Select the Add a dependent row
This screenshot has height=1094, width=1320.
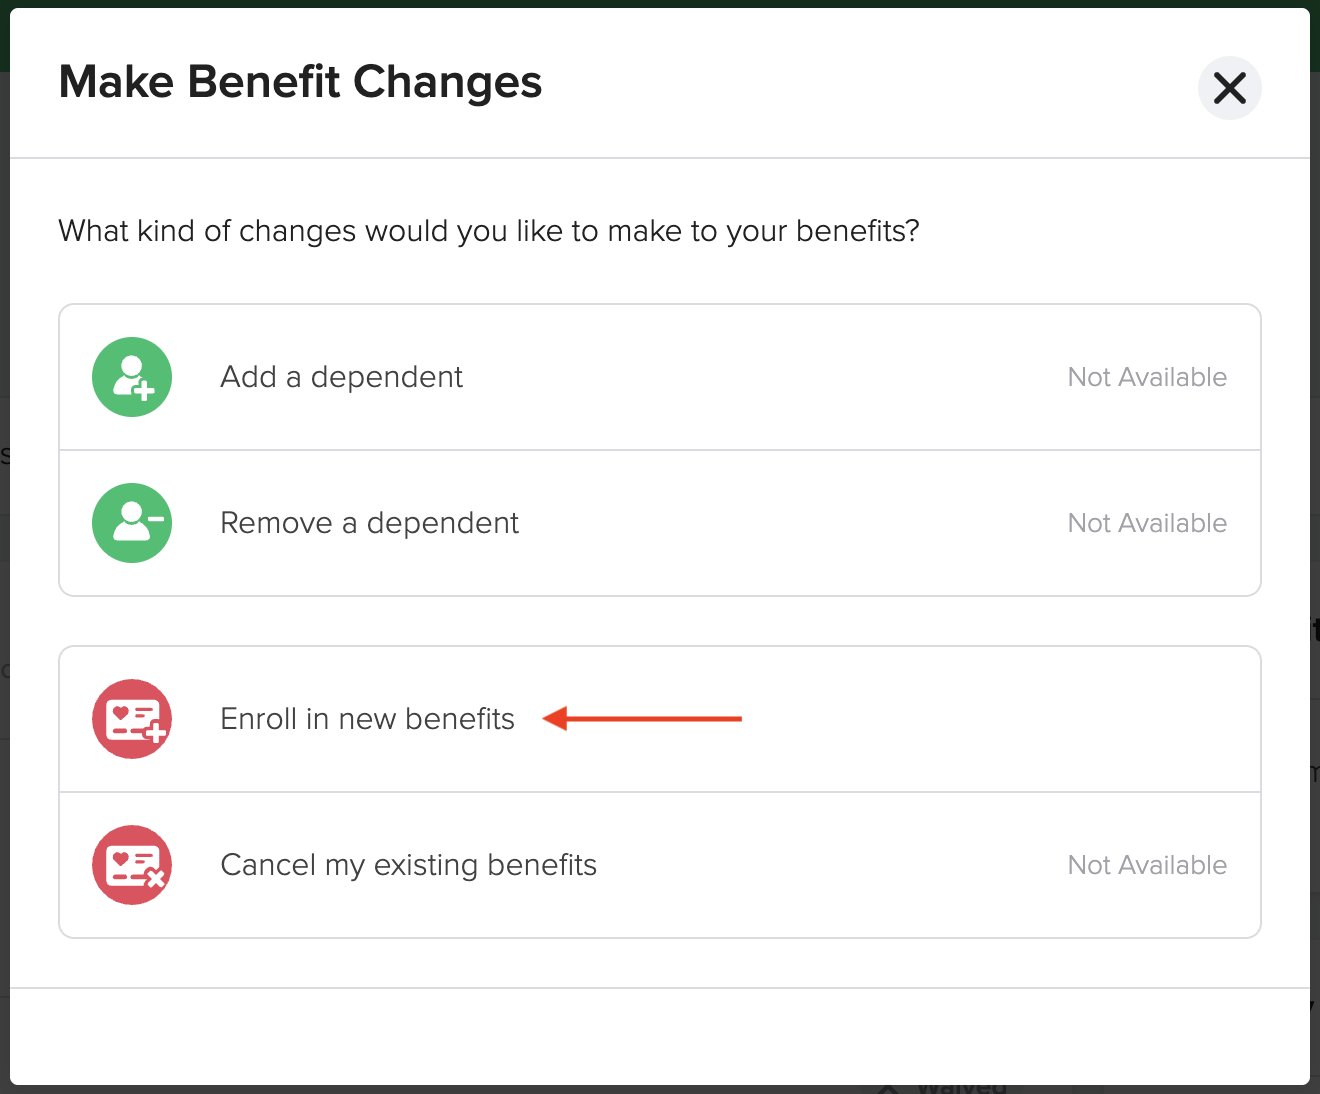pyautogui.click(x=341, y=377)
